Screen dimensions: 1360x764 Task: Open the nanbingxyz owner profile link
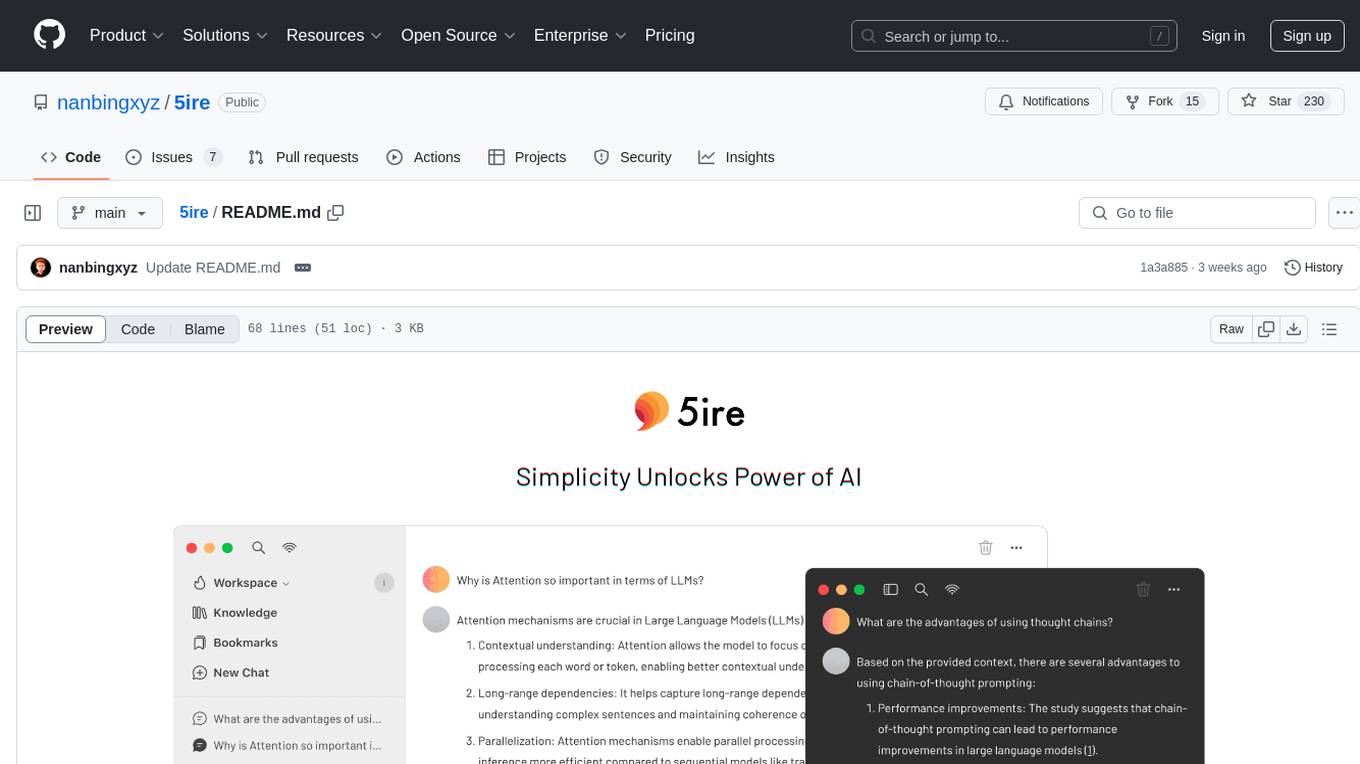pyautogui.click(x=108, y=102)
